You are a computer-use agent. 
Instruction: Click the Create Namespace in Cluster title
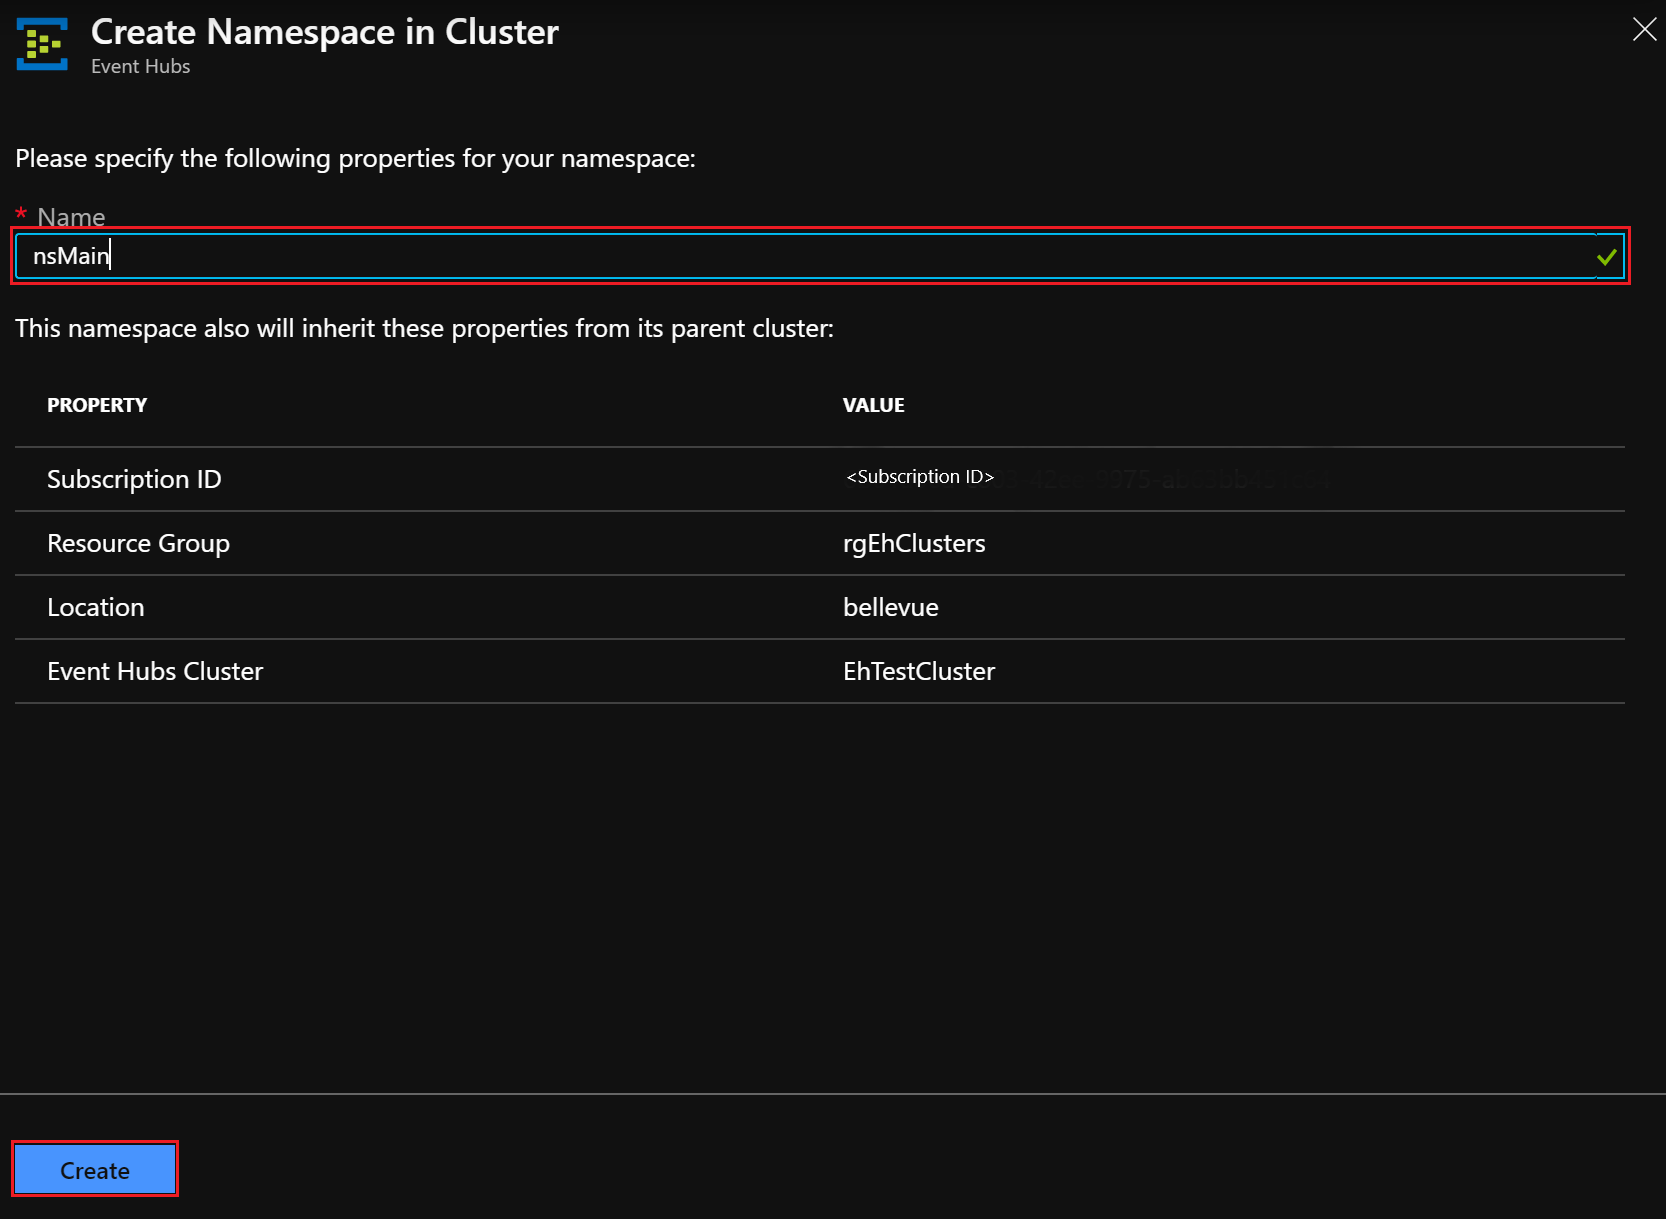(324, 32)
